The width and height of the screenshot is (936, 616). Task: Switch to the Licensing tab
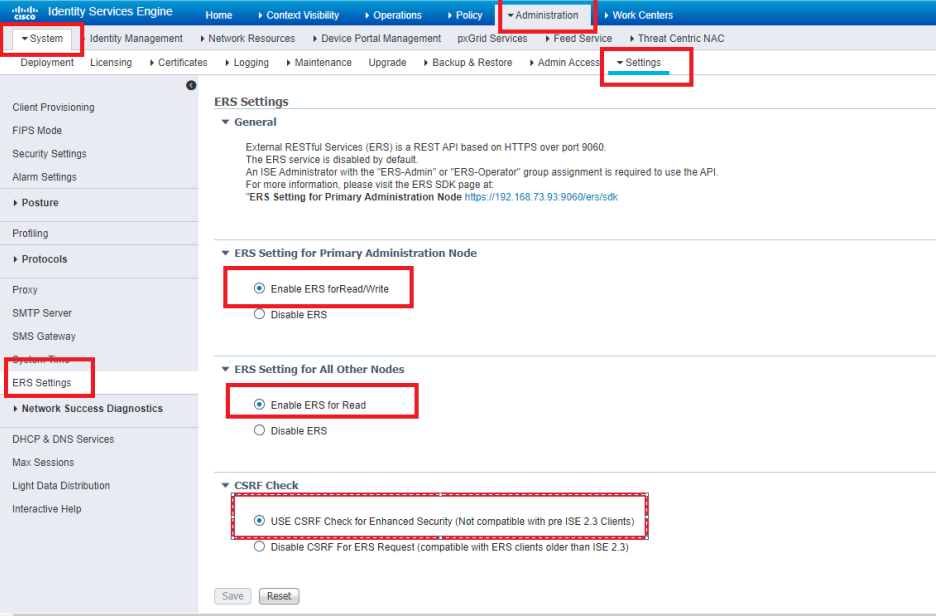coord(110,62)
